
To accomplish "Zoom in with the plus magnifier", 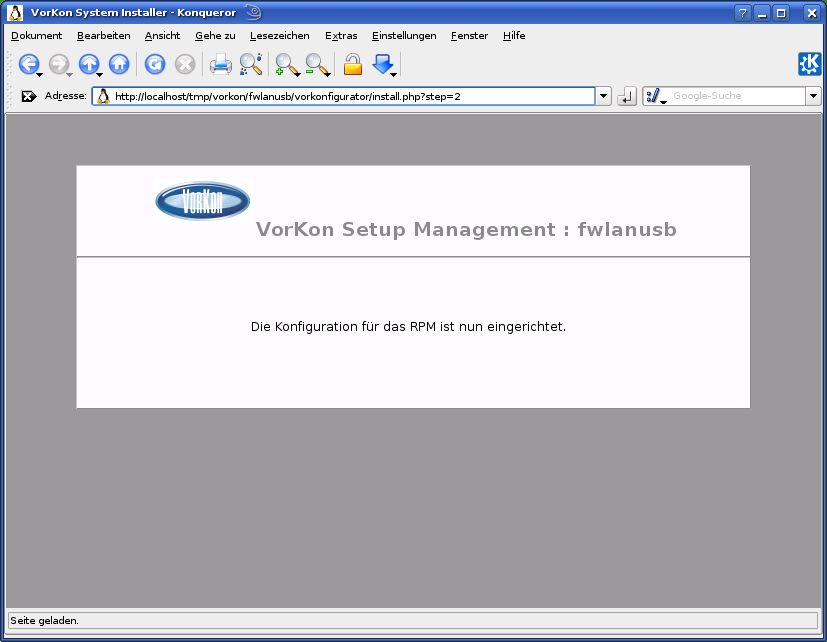I will tap(286, 64).
